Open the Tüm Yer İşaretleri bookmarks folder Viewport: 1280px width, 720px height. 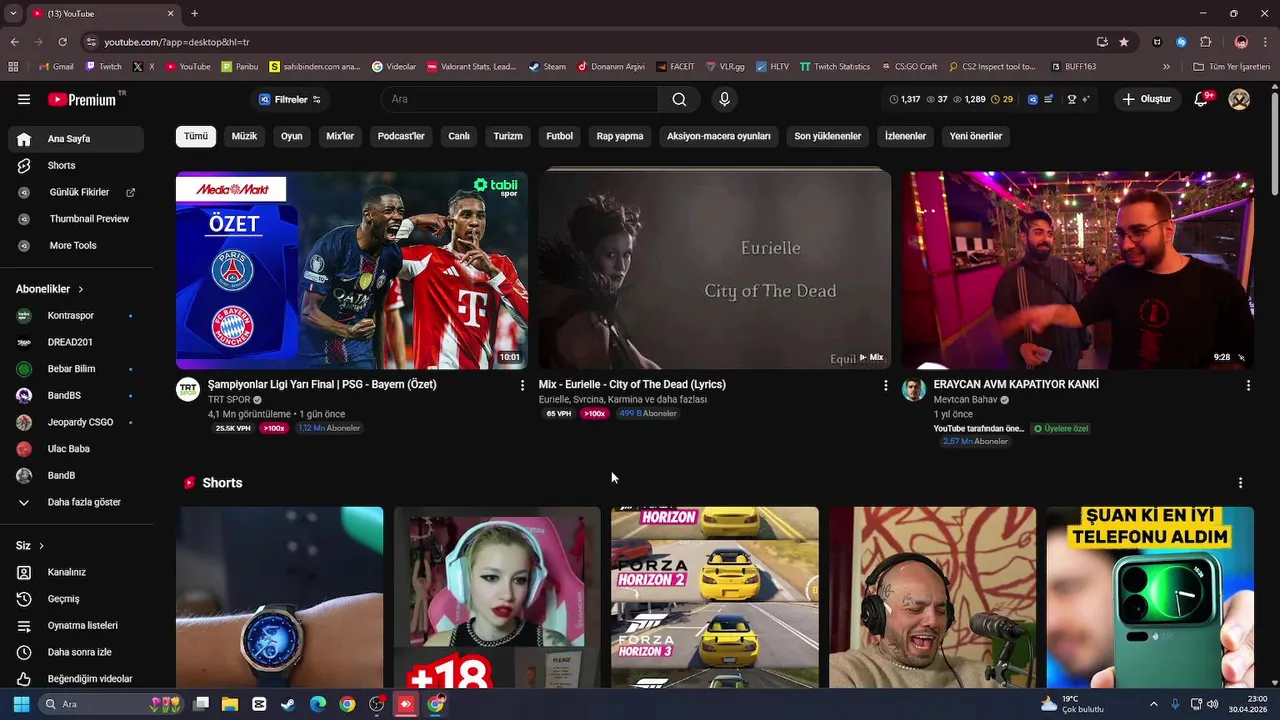point(1231,67)
